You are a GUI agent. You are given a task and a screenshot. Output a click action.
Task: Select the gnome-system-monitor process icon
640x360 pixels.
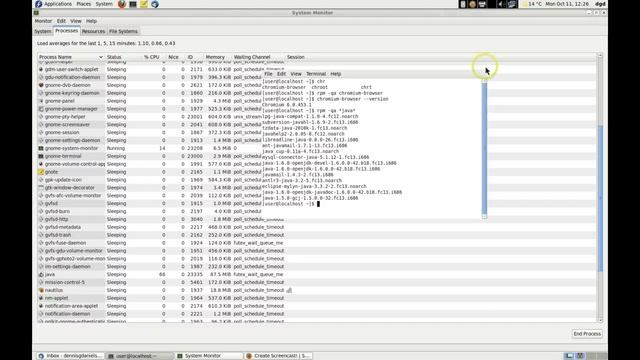tap(41, 149)
